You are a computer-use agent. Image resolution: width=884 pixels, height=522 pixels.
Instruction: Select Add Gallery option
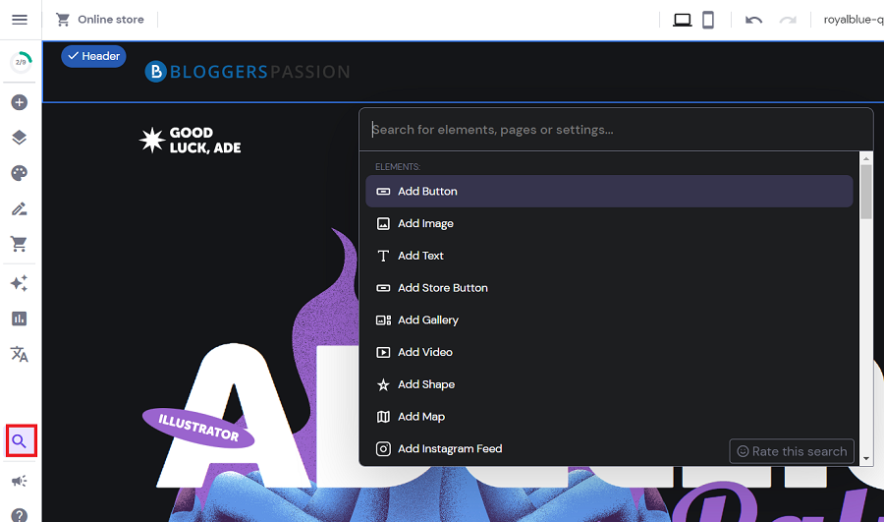point(609,320)
